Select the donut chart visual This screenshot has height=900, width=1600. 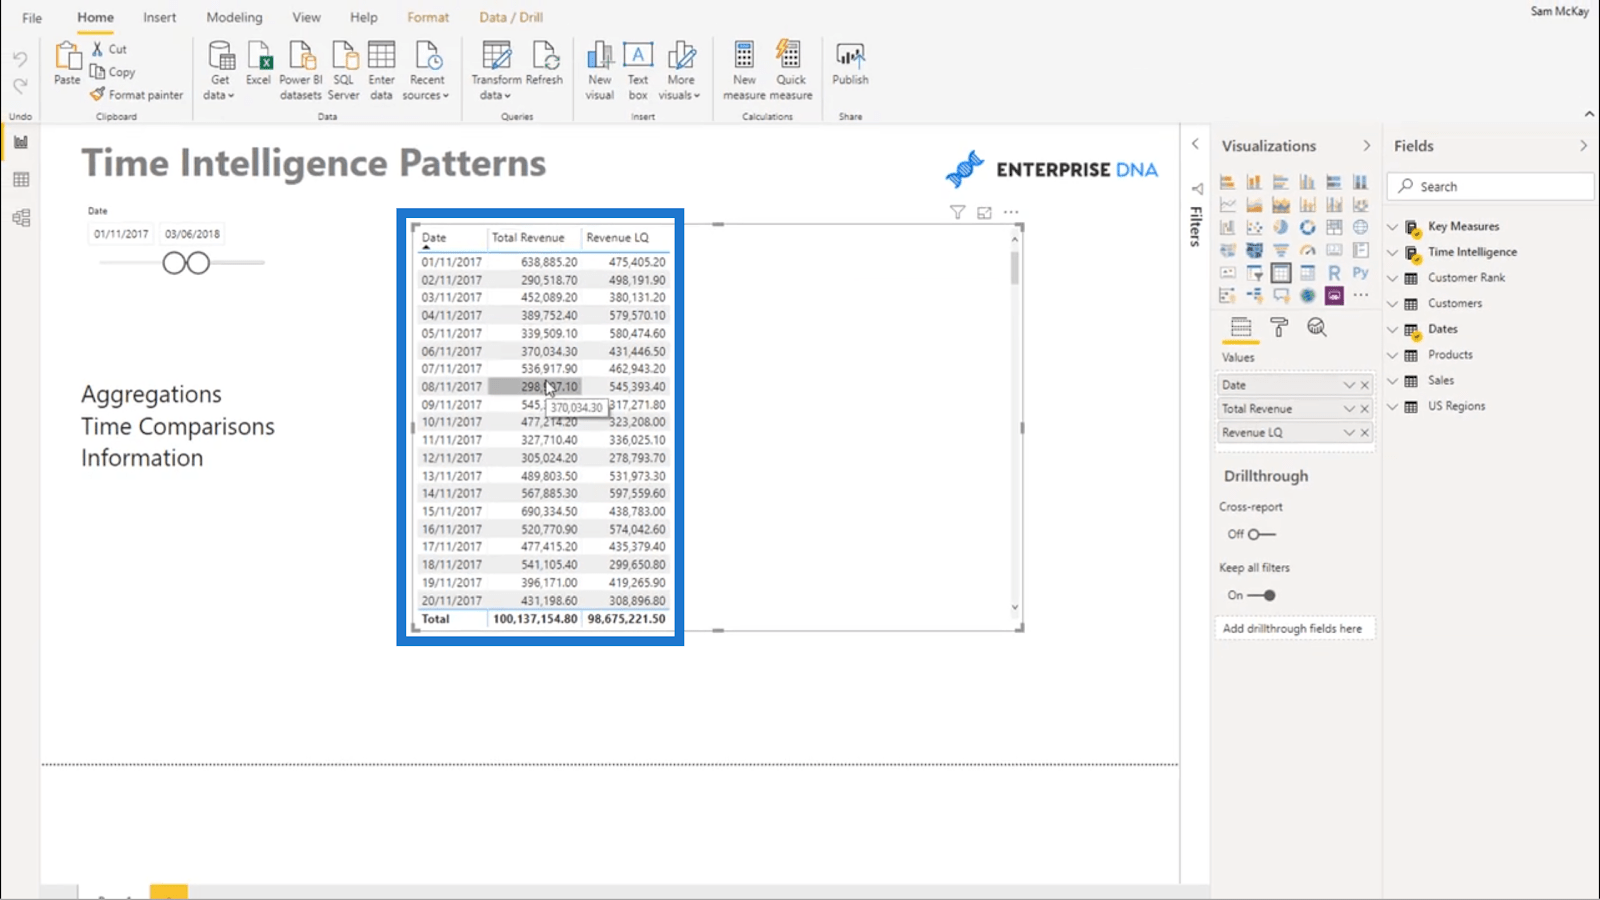(1307, 228)
